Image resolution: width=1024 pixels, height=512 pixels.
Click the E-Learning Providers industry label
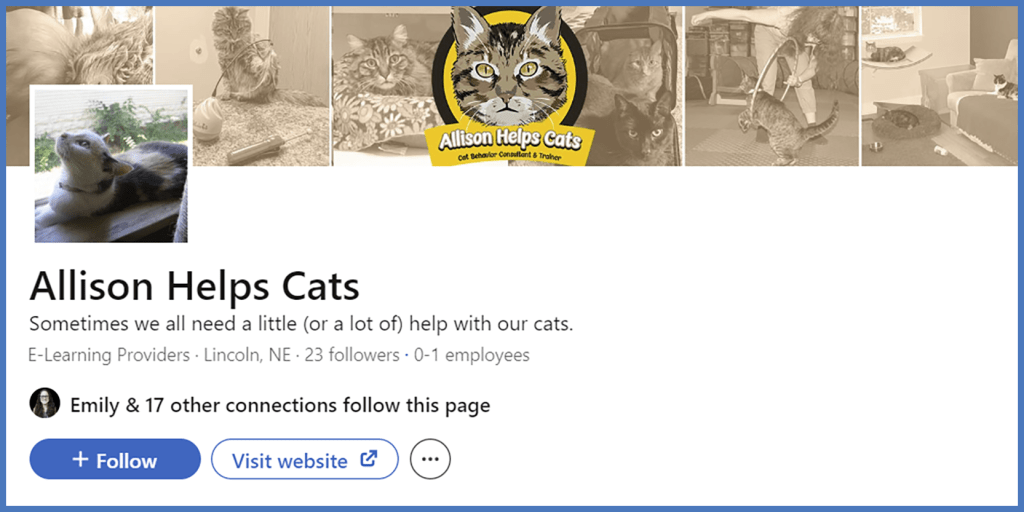(109, 355)
